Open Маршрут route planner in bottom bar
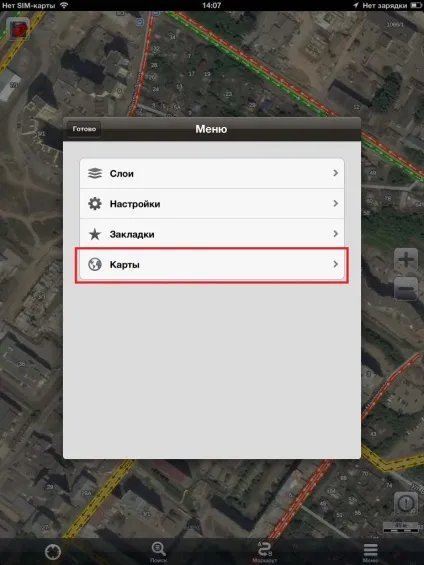This screenshot has width=424, height=565. point(264,552)
